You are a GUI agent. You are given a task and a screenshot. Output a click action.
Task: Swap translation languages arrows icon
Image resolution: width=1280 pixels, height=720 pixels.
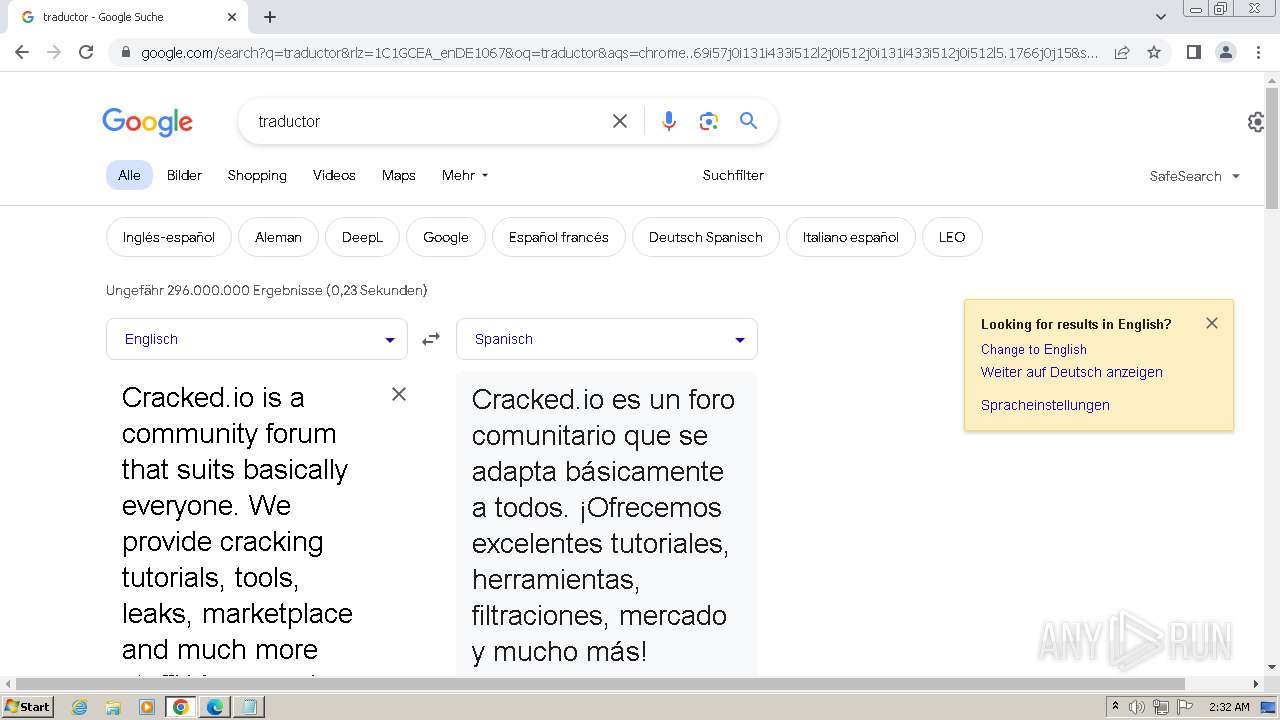[x=431, y=339]
